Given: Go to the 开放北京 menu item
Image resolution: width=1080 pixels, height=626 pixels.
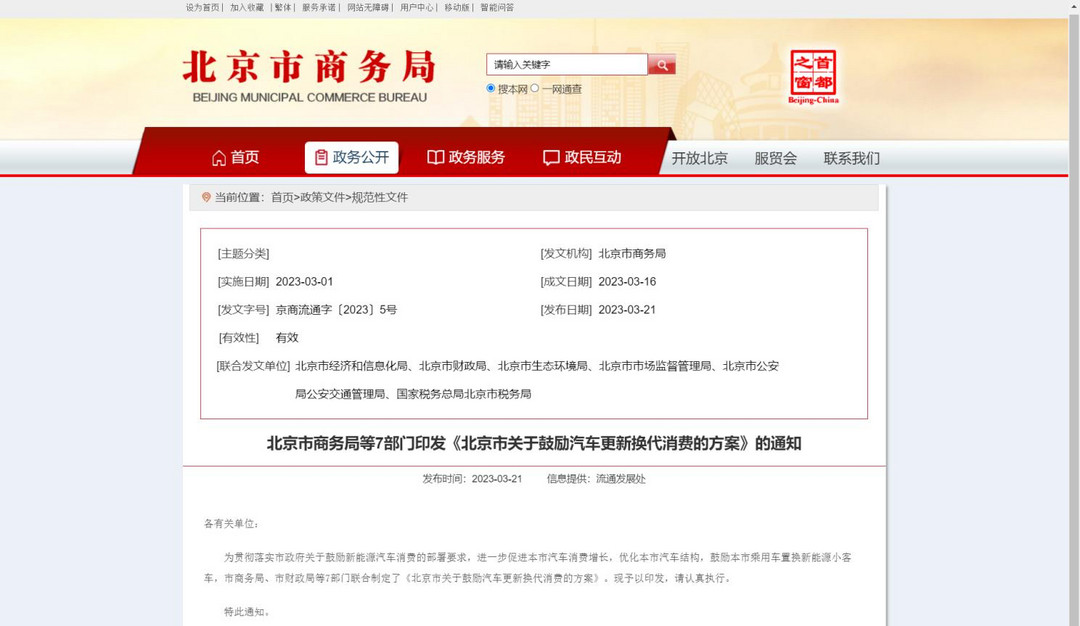Looking at the screenshot, I should 699,158.
